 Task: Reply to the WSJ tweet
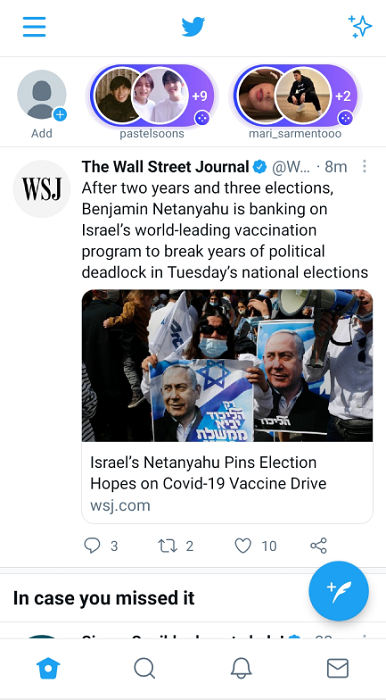101,546
